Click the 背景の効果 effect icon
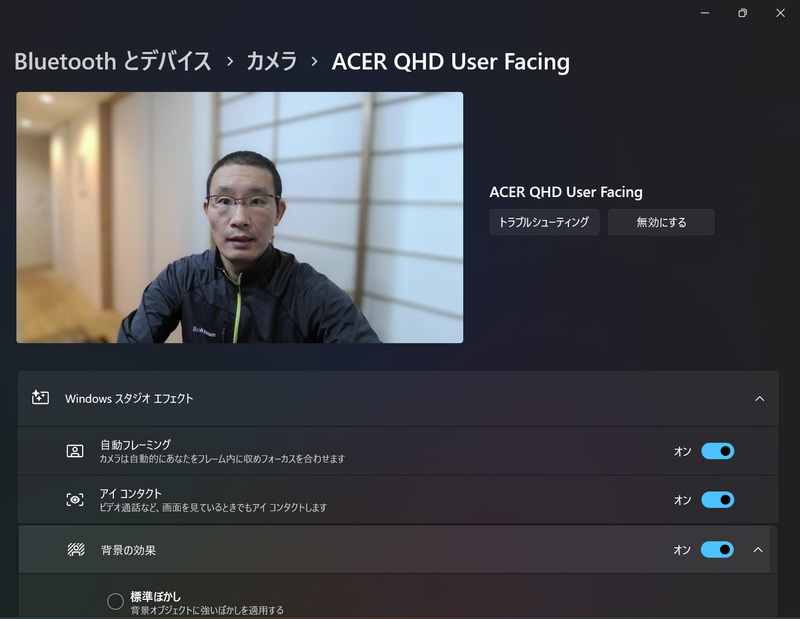Viewport: 800px width, 619px height. pos(74,549)
